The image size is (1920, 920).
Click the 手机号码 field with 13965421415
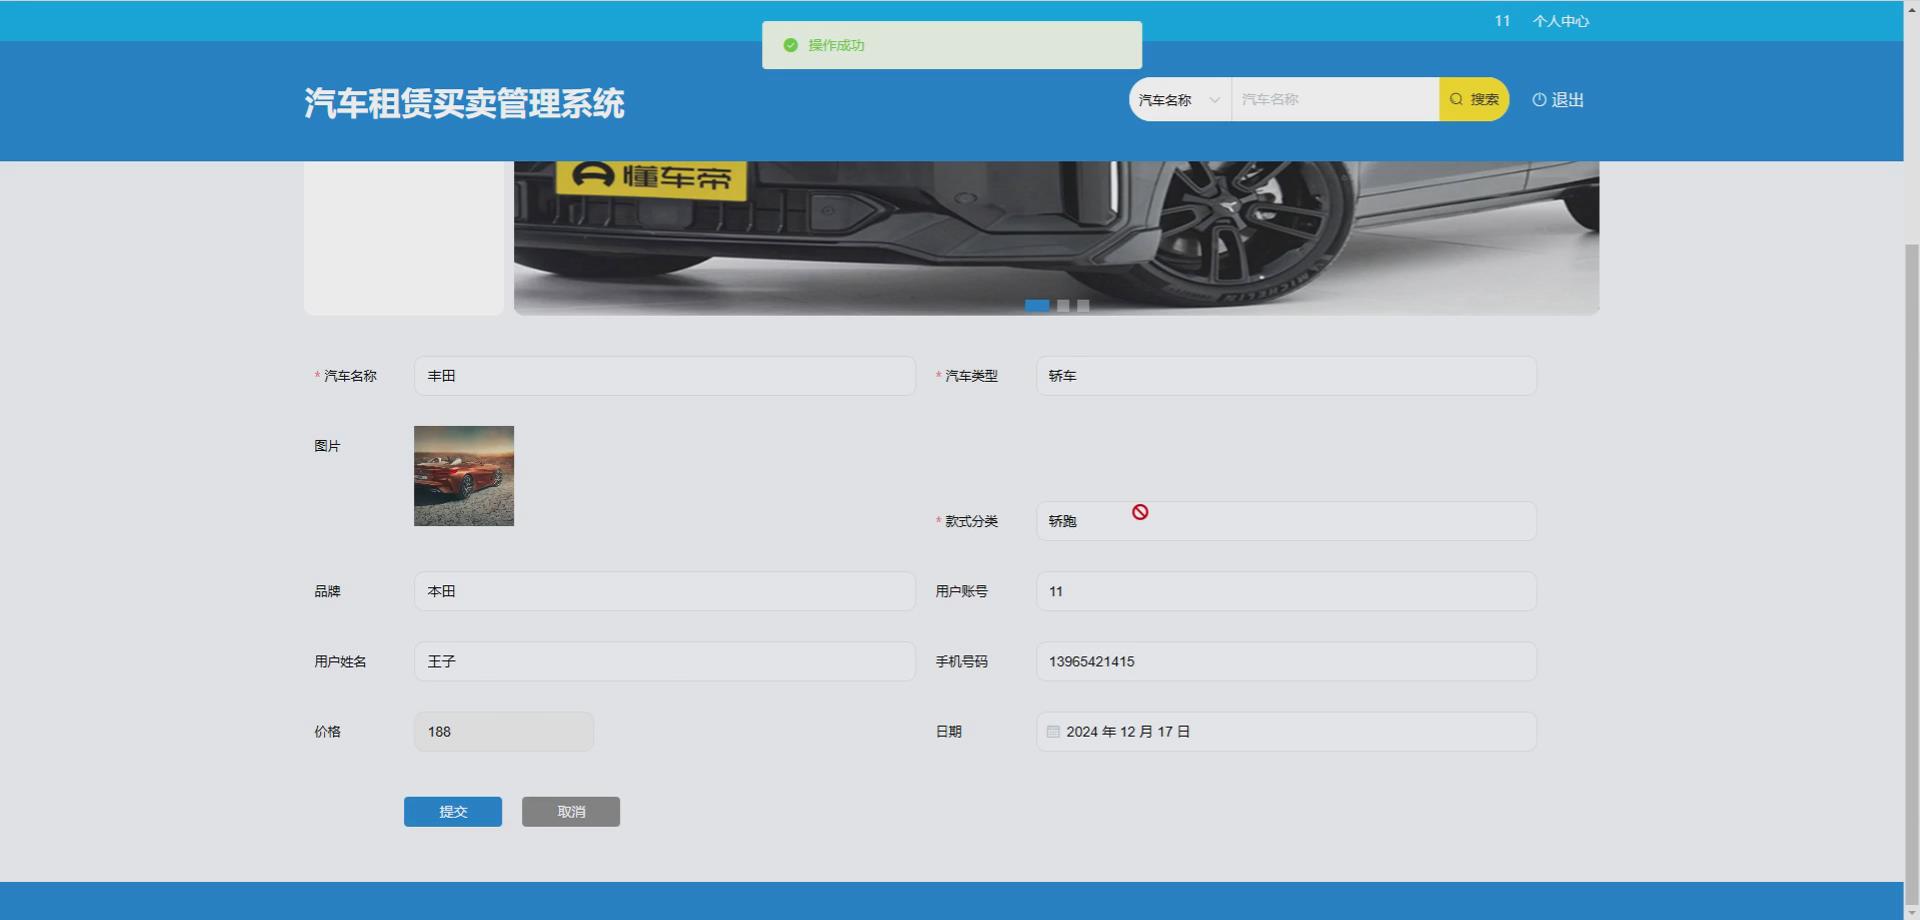point(1286,661)
